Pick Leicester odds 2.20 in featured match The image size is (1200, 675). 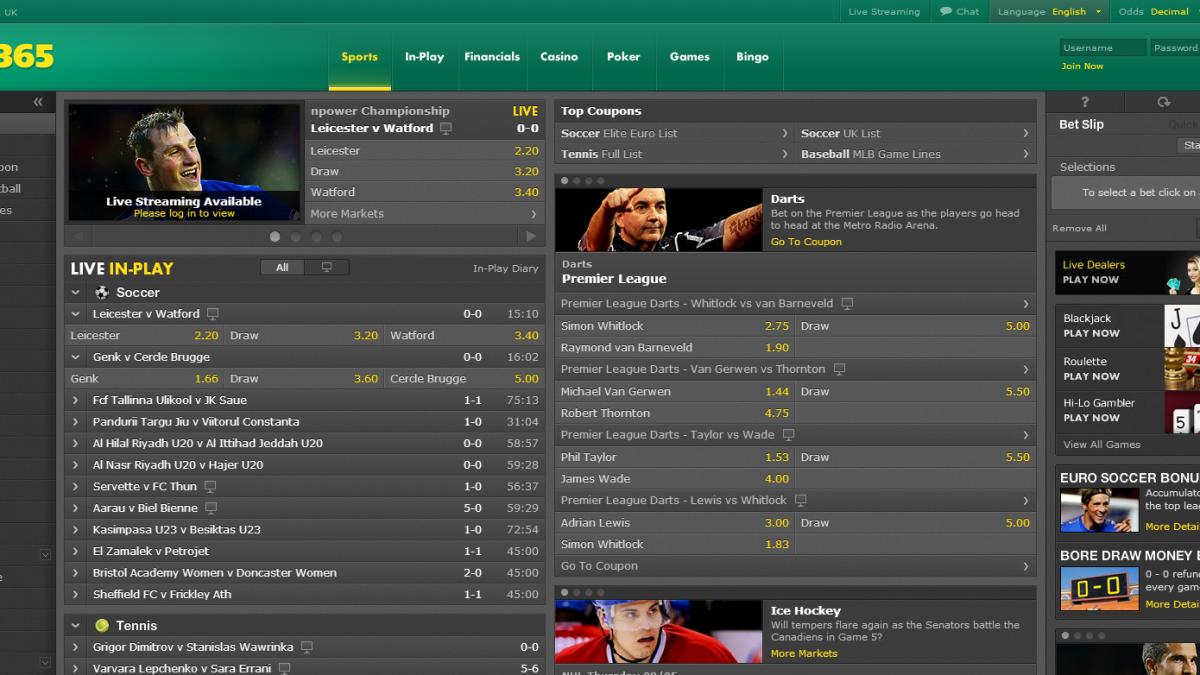(x=525, y=151)
